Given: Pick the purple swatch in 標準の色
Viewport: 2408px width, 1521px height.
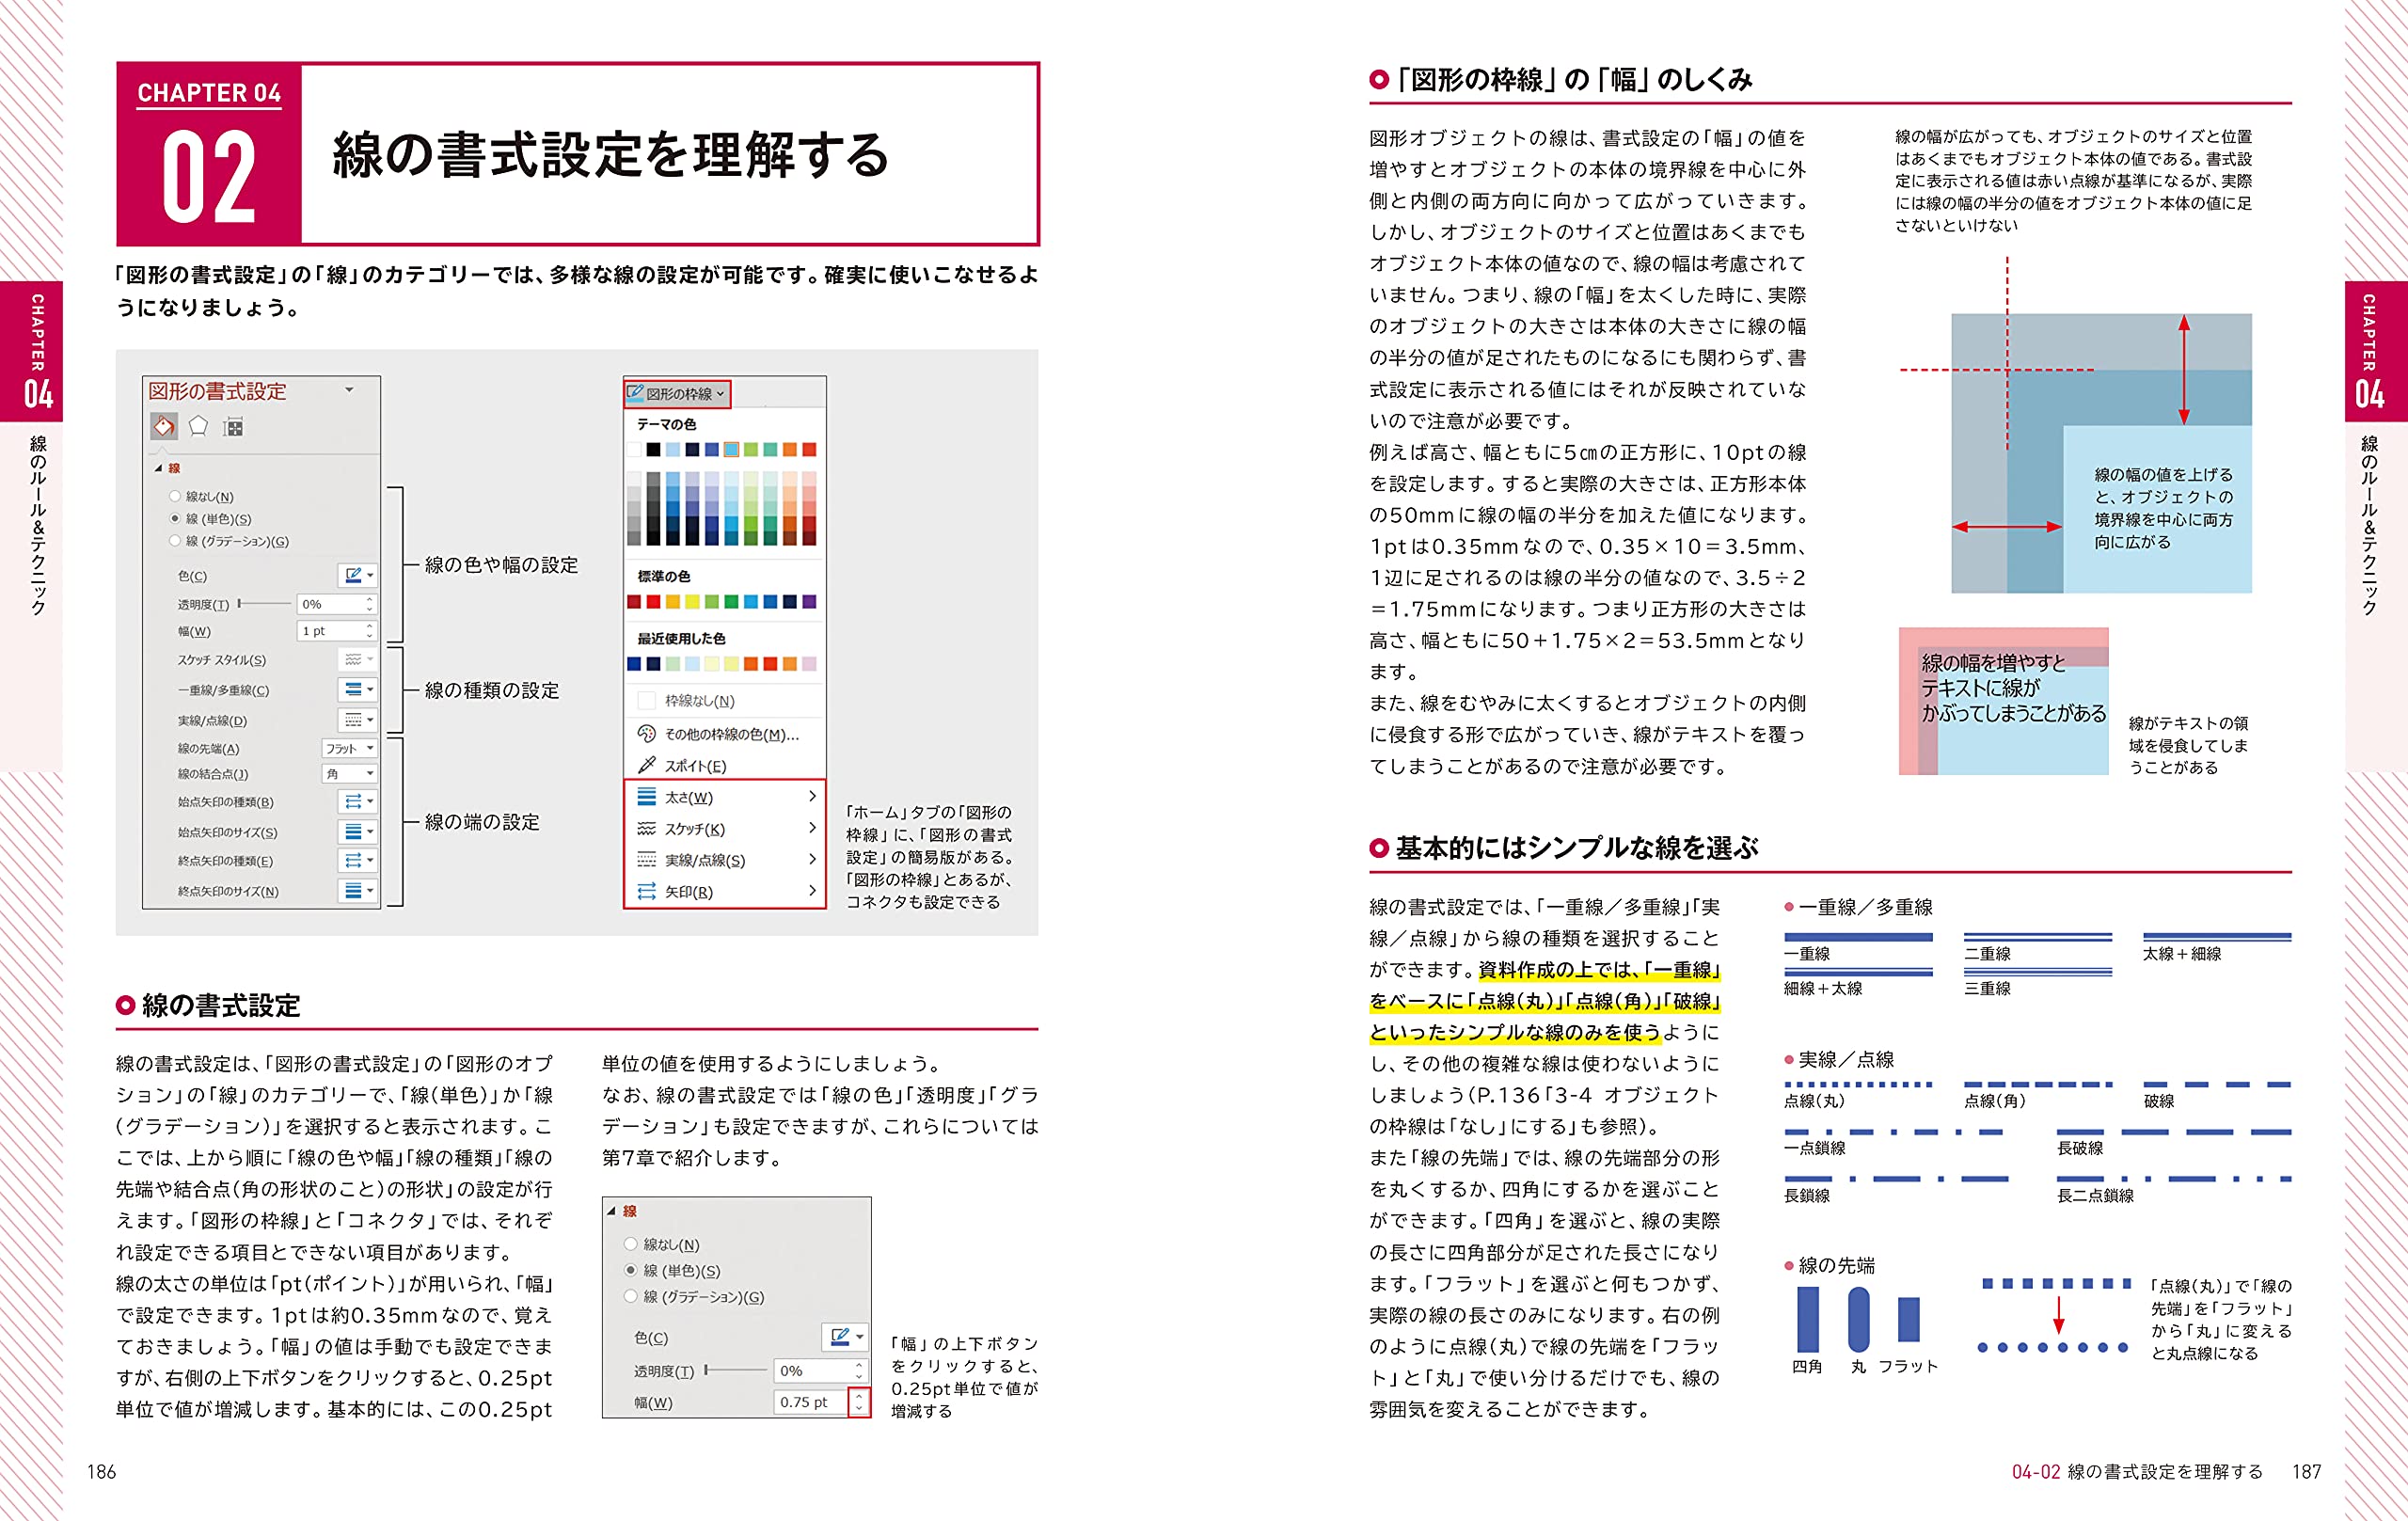Looking at the screenshot, I should [809, 602].
